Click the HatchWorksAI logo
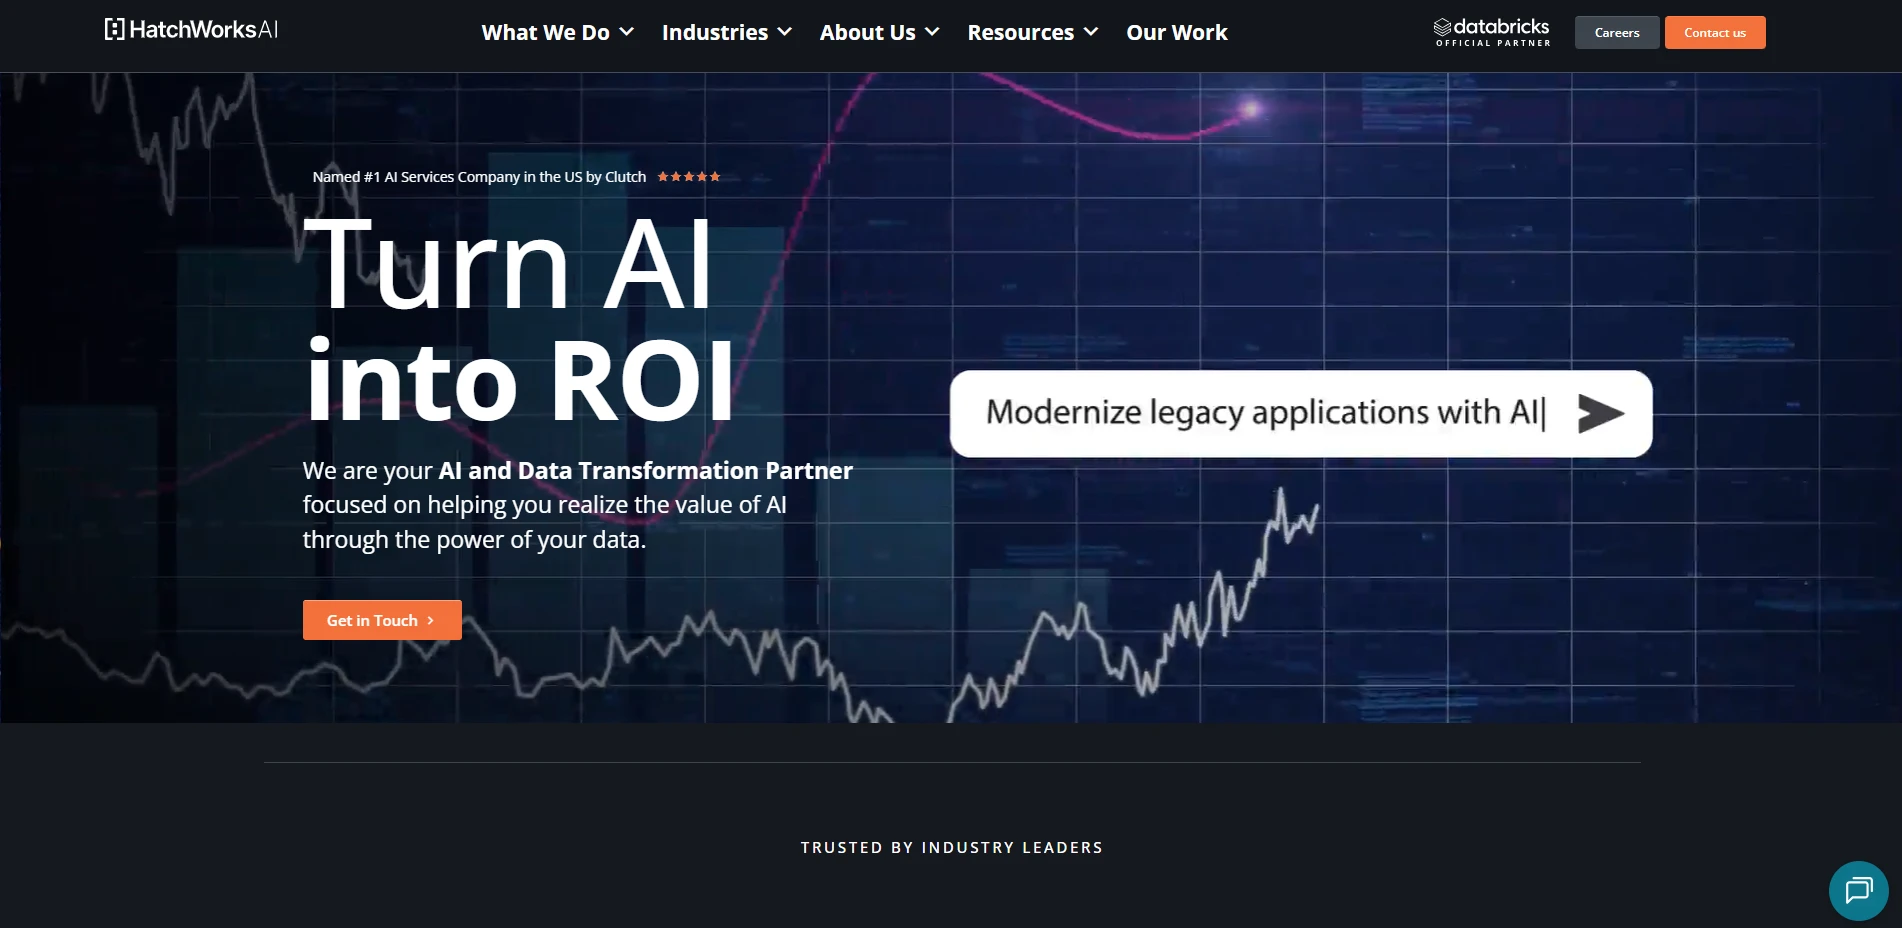 point(191,30)
